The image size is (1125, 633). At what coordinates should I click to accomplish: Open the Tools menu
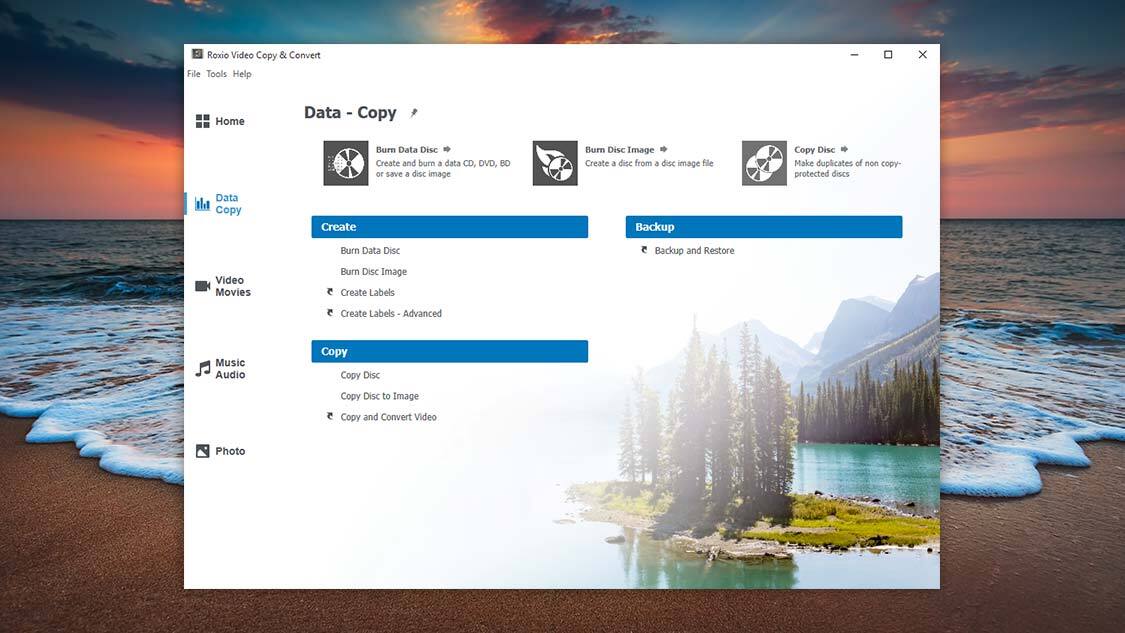(217, 74)
